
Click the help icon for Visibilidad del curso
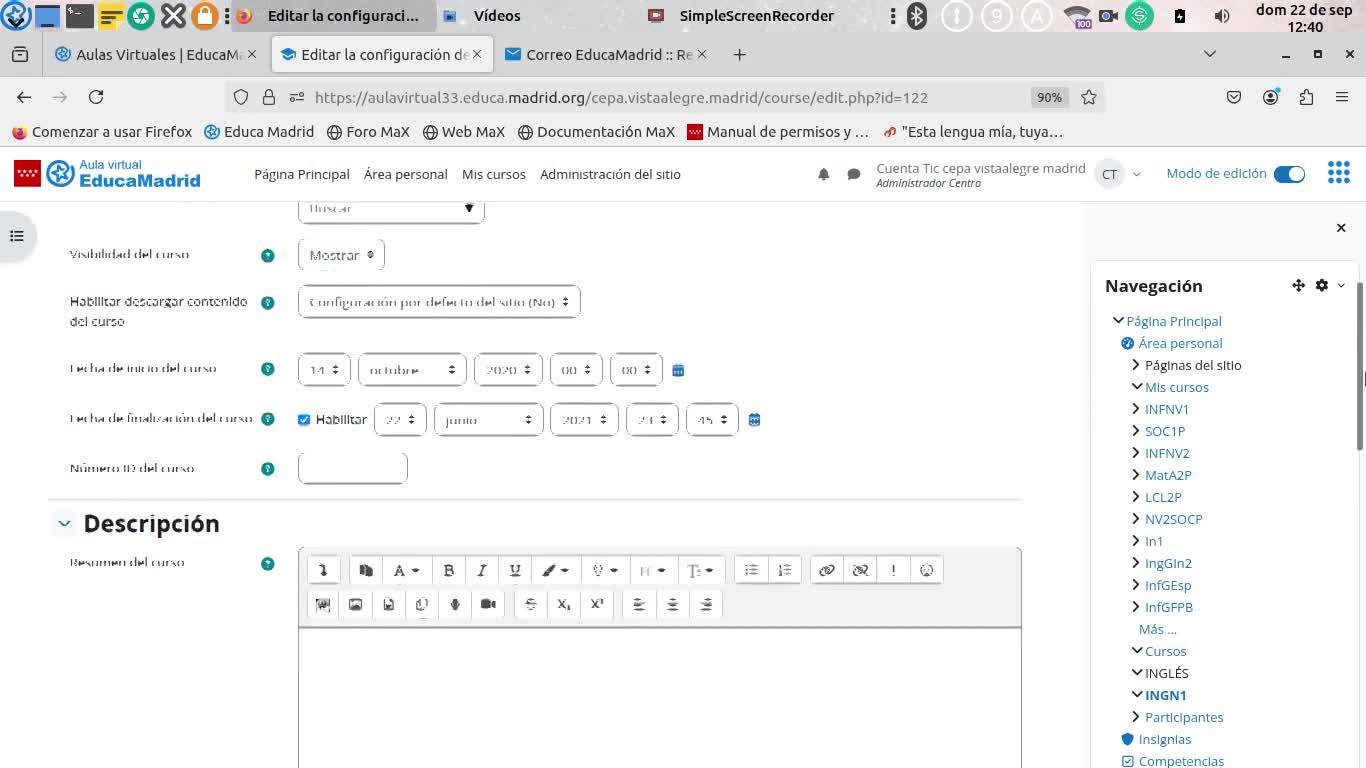coord(268,256)
